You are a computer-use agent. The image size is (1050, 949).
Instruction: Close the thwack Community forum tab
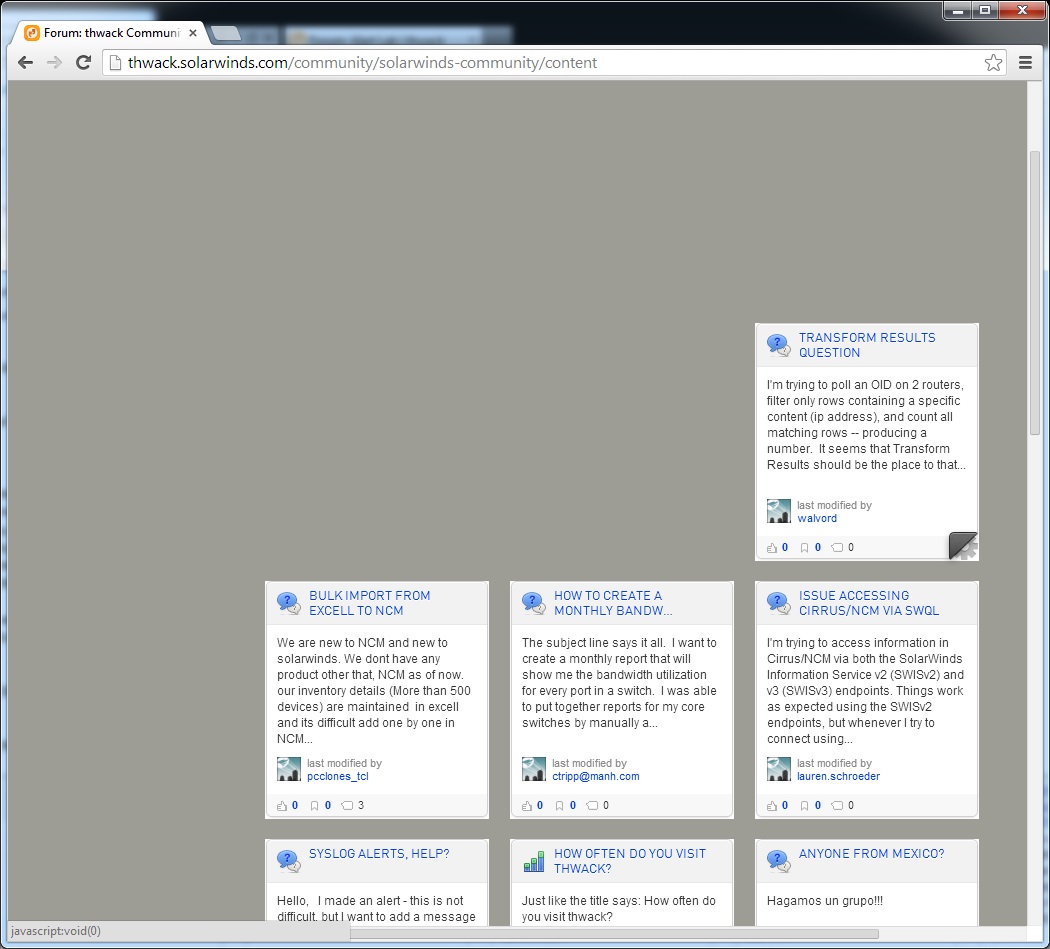coord(193,33)
